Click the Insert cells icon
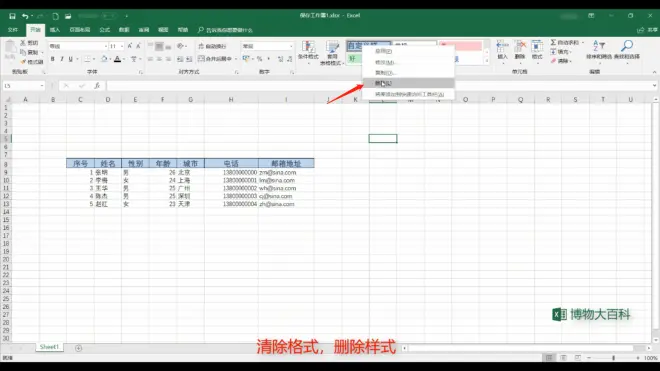Screen dimensions: 660x371 point(502,46)
